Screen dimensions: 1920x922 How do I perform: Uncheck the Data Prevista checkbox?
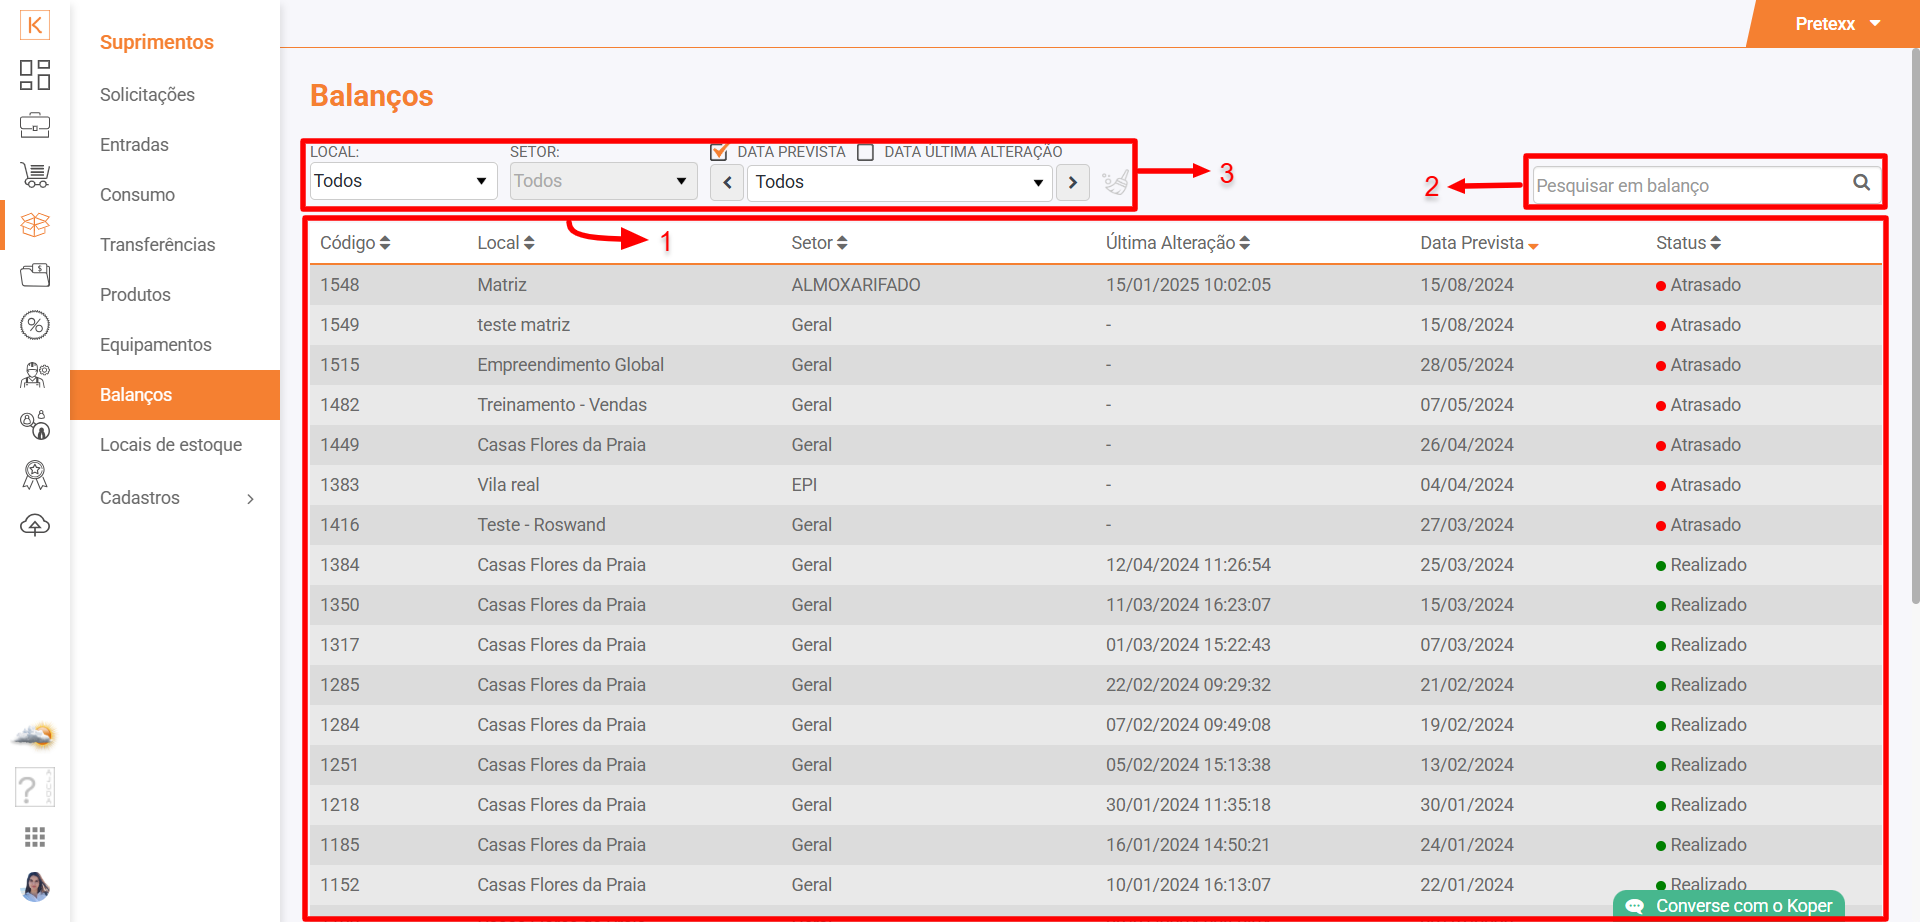[x=719, y=152]
